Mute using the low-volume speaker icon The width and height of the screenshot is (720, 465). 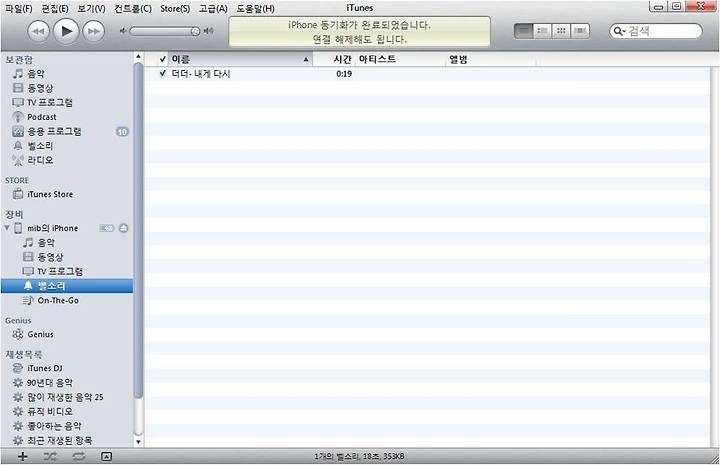[123, 31]
